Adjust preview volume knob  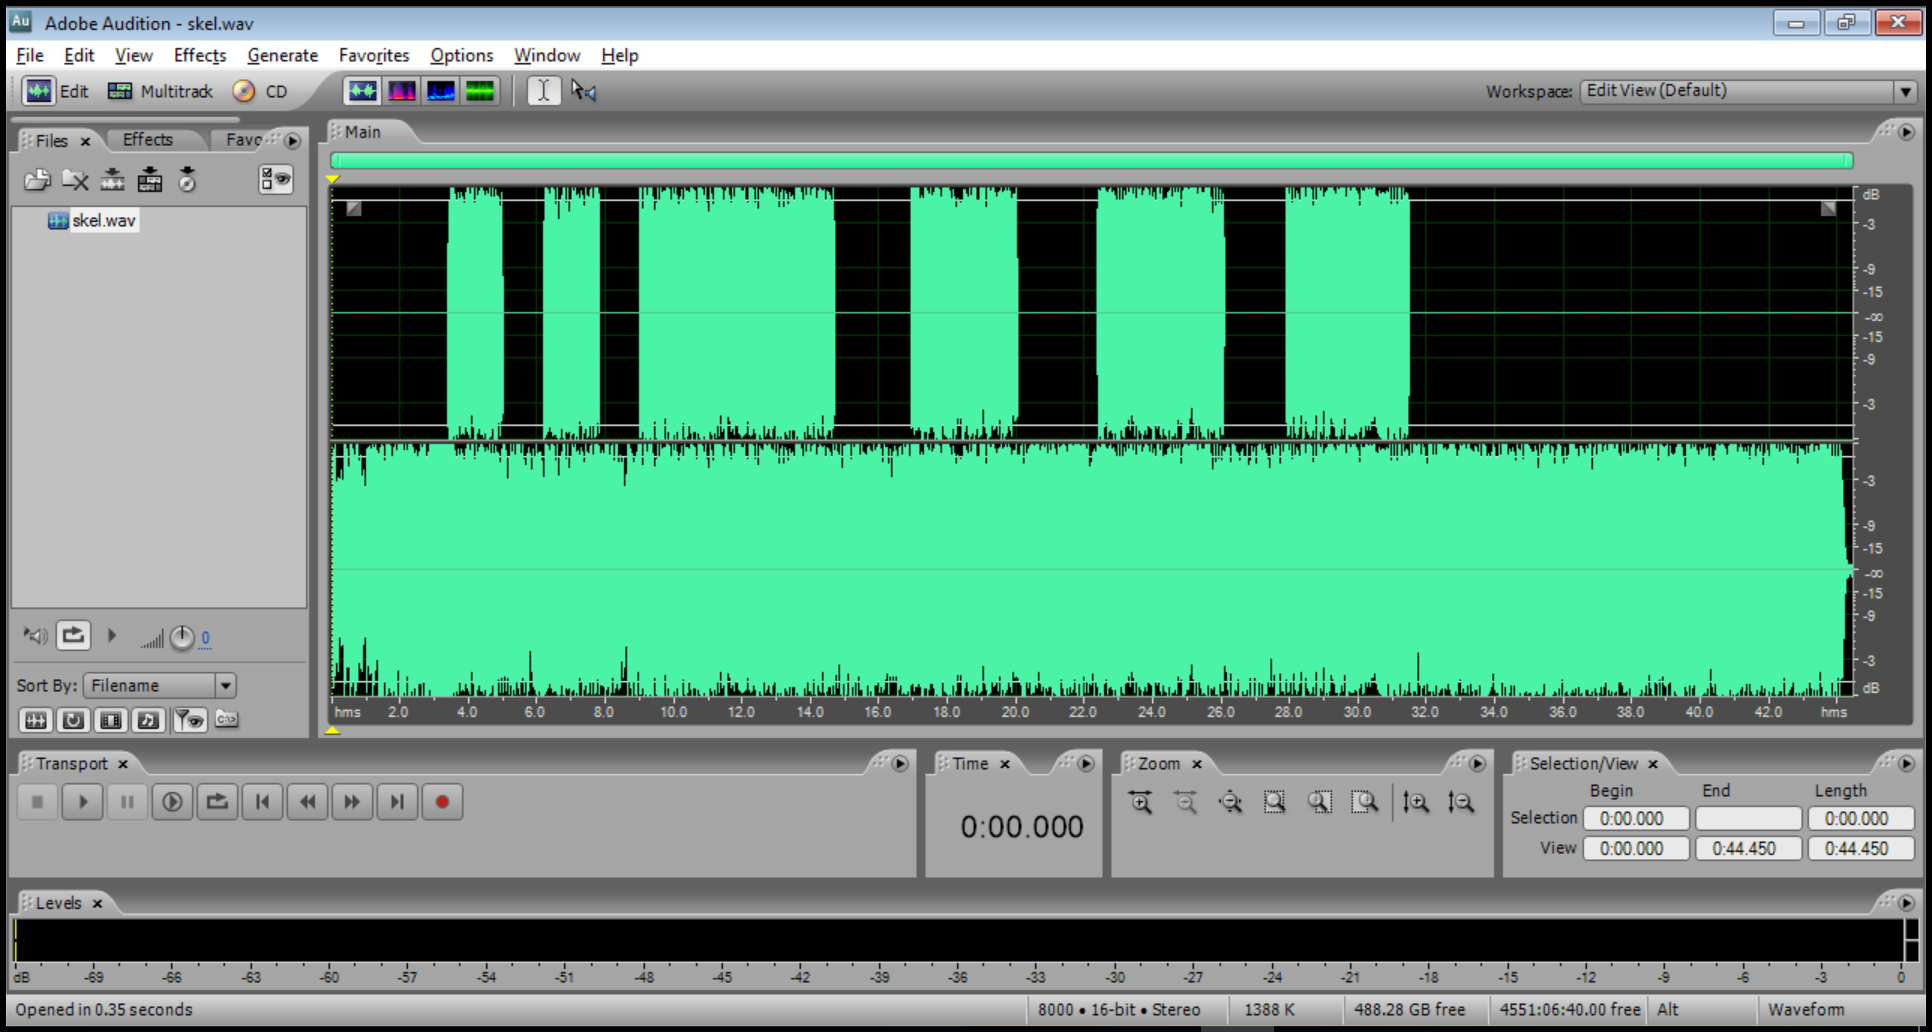tap(181, 637)
